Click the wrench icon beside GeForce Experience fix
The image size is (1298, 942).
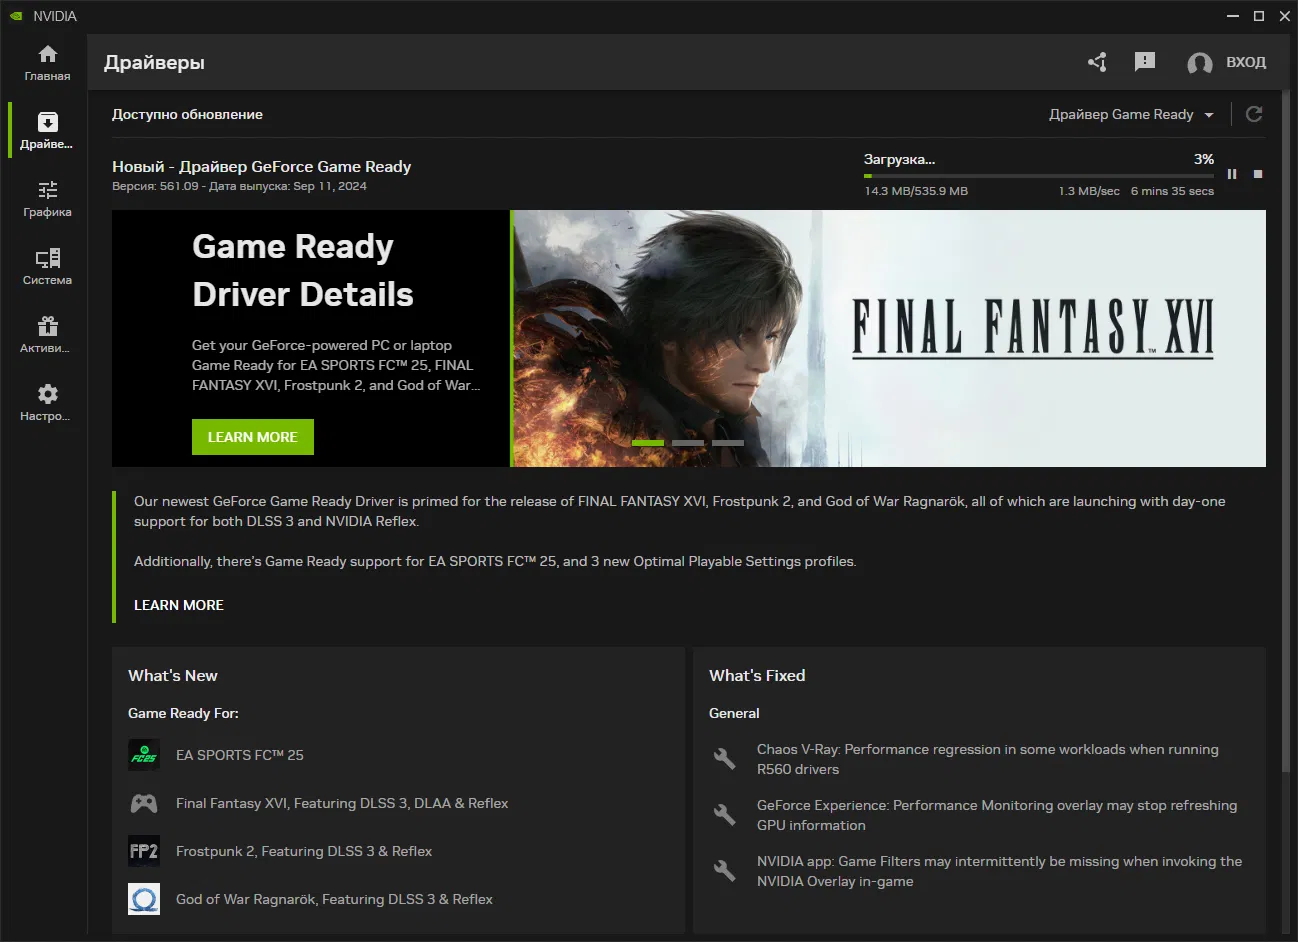(x=725, y=814)
